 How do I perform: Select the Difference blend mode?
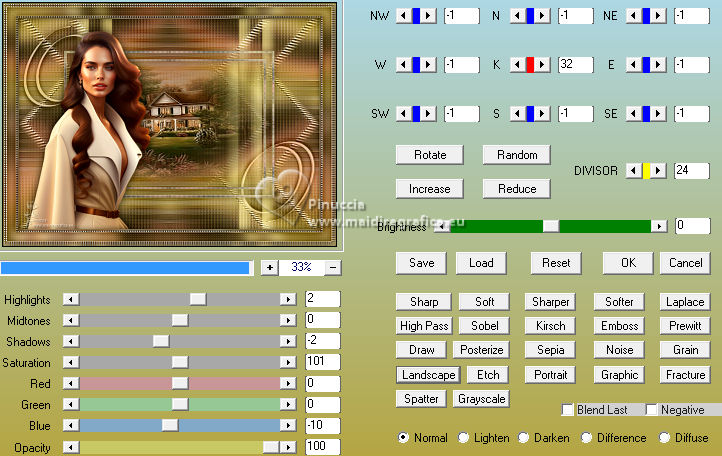pos(587,438)
